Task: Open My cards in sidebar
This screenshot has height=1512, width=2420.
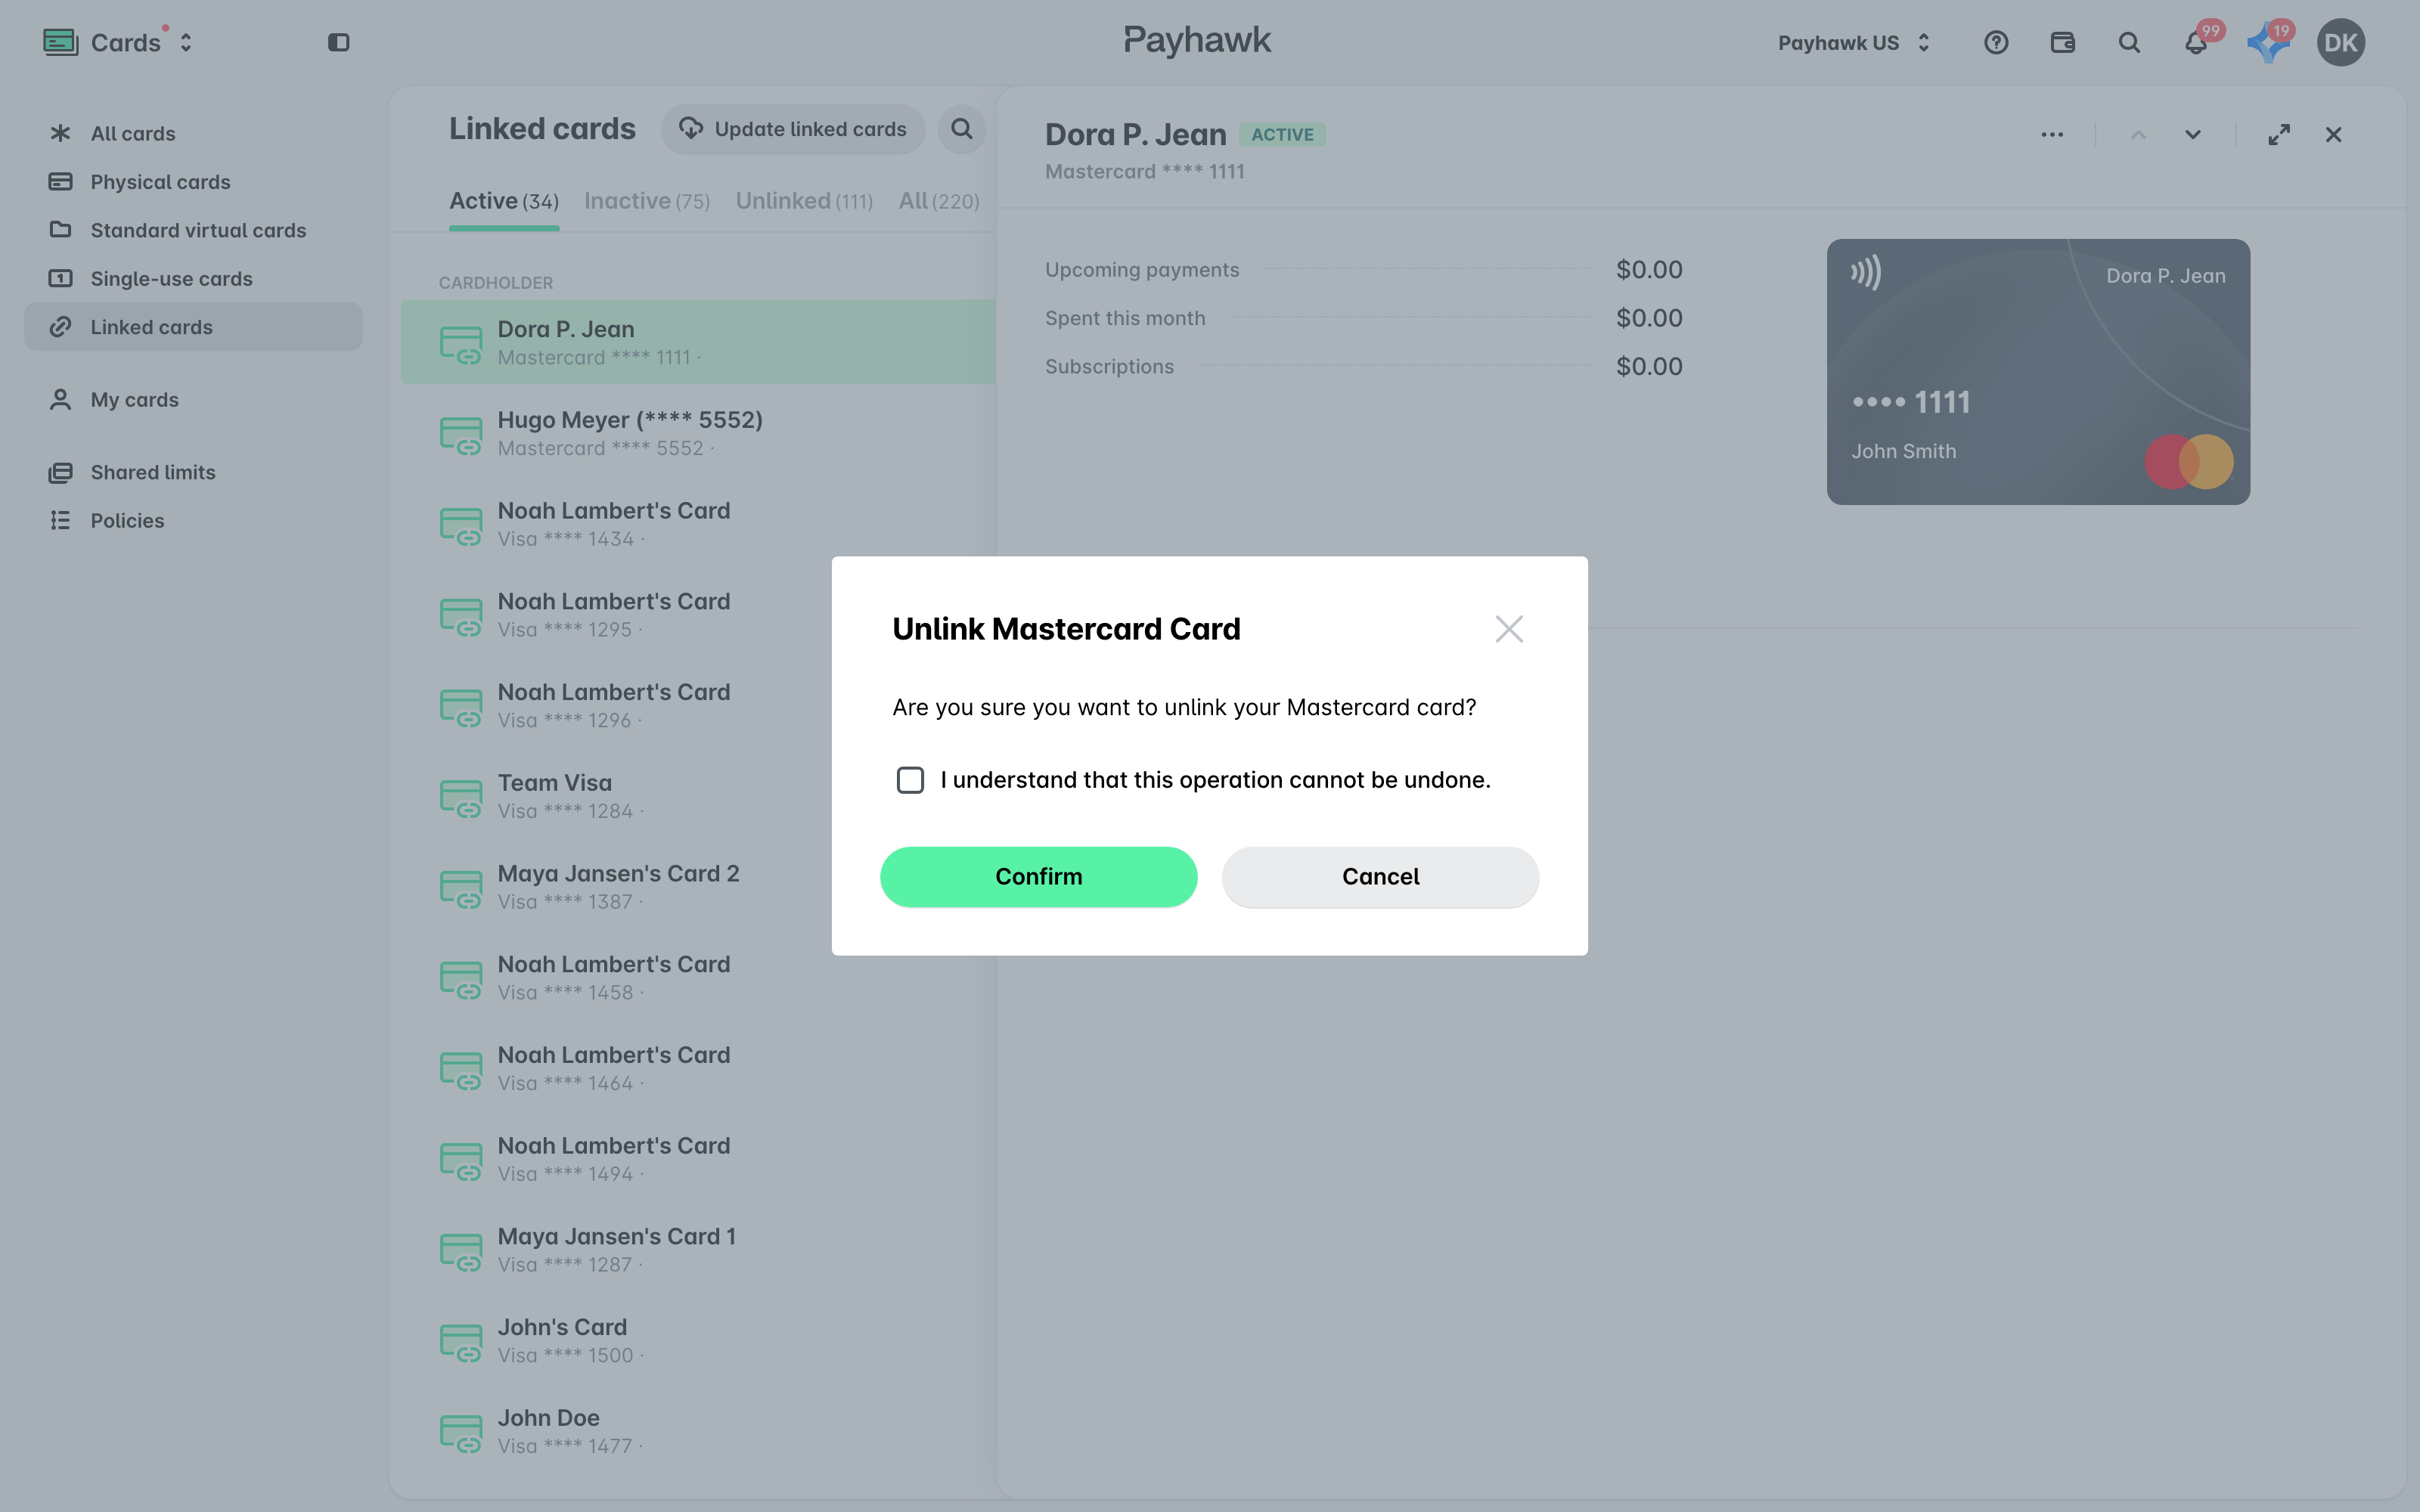Action: click(x=193, y=399)
